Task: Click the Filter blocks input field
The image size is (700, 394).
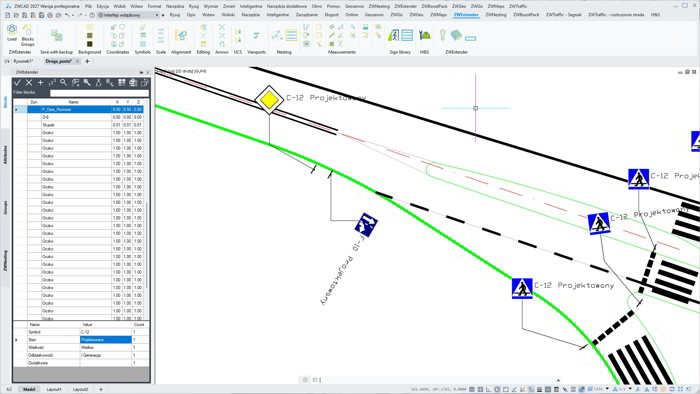Action: pyautogui.click(x=99, y=93)
